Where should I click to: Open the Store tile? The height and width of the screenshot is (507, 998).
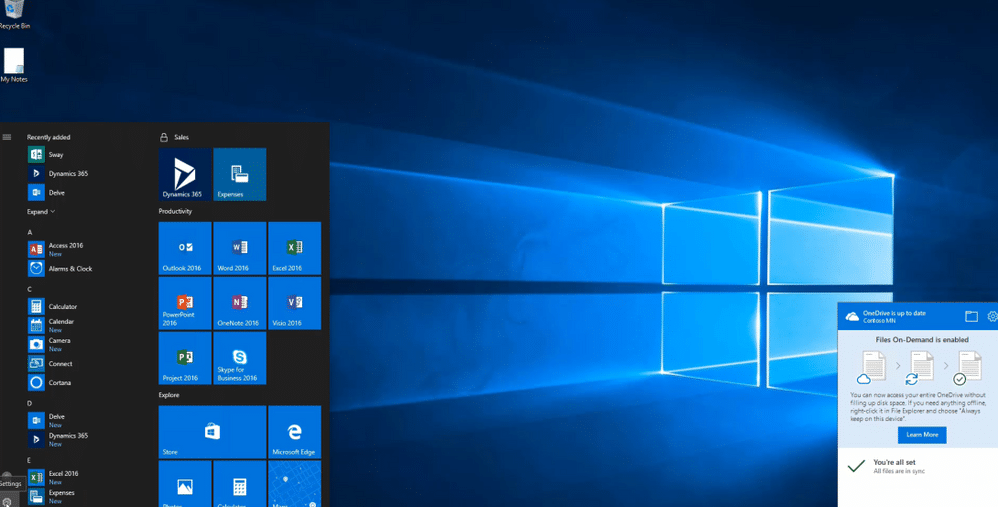pos(212,432)
